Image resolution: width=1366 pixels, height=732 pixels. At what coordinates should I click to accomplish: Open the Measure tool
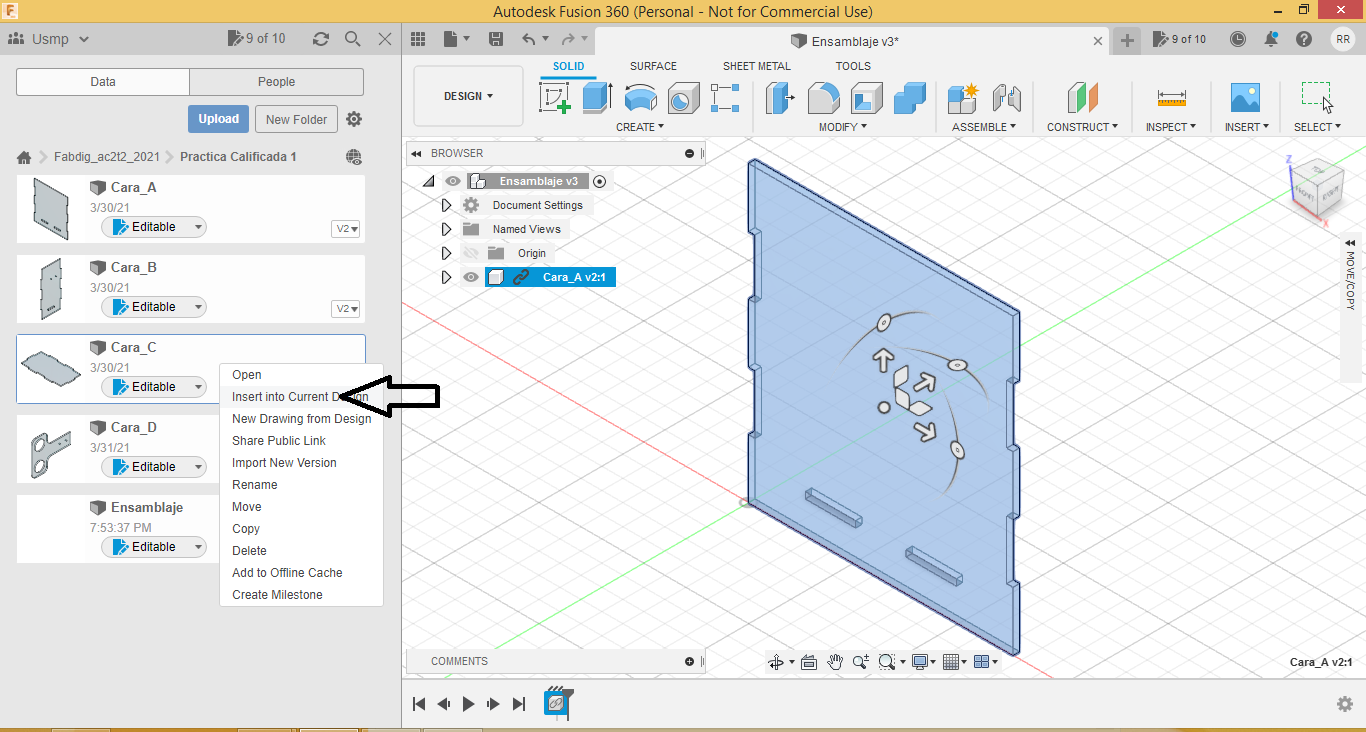1171,98
